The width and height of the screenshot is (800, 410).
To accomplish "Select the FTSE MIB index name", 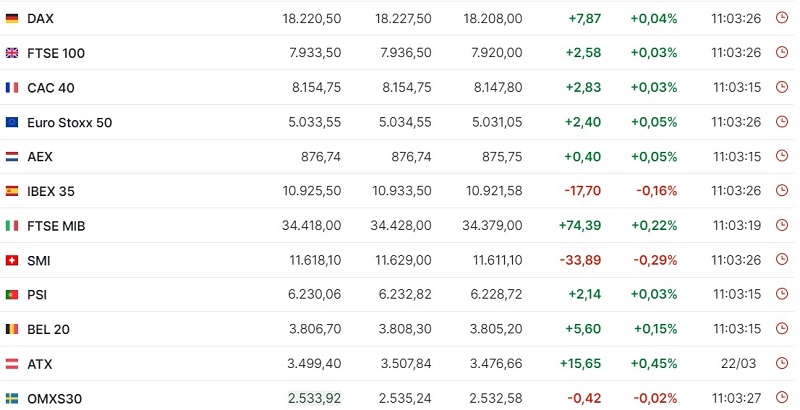I will [x=56, y=226].
